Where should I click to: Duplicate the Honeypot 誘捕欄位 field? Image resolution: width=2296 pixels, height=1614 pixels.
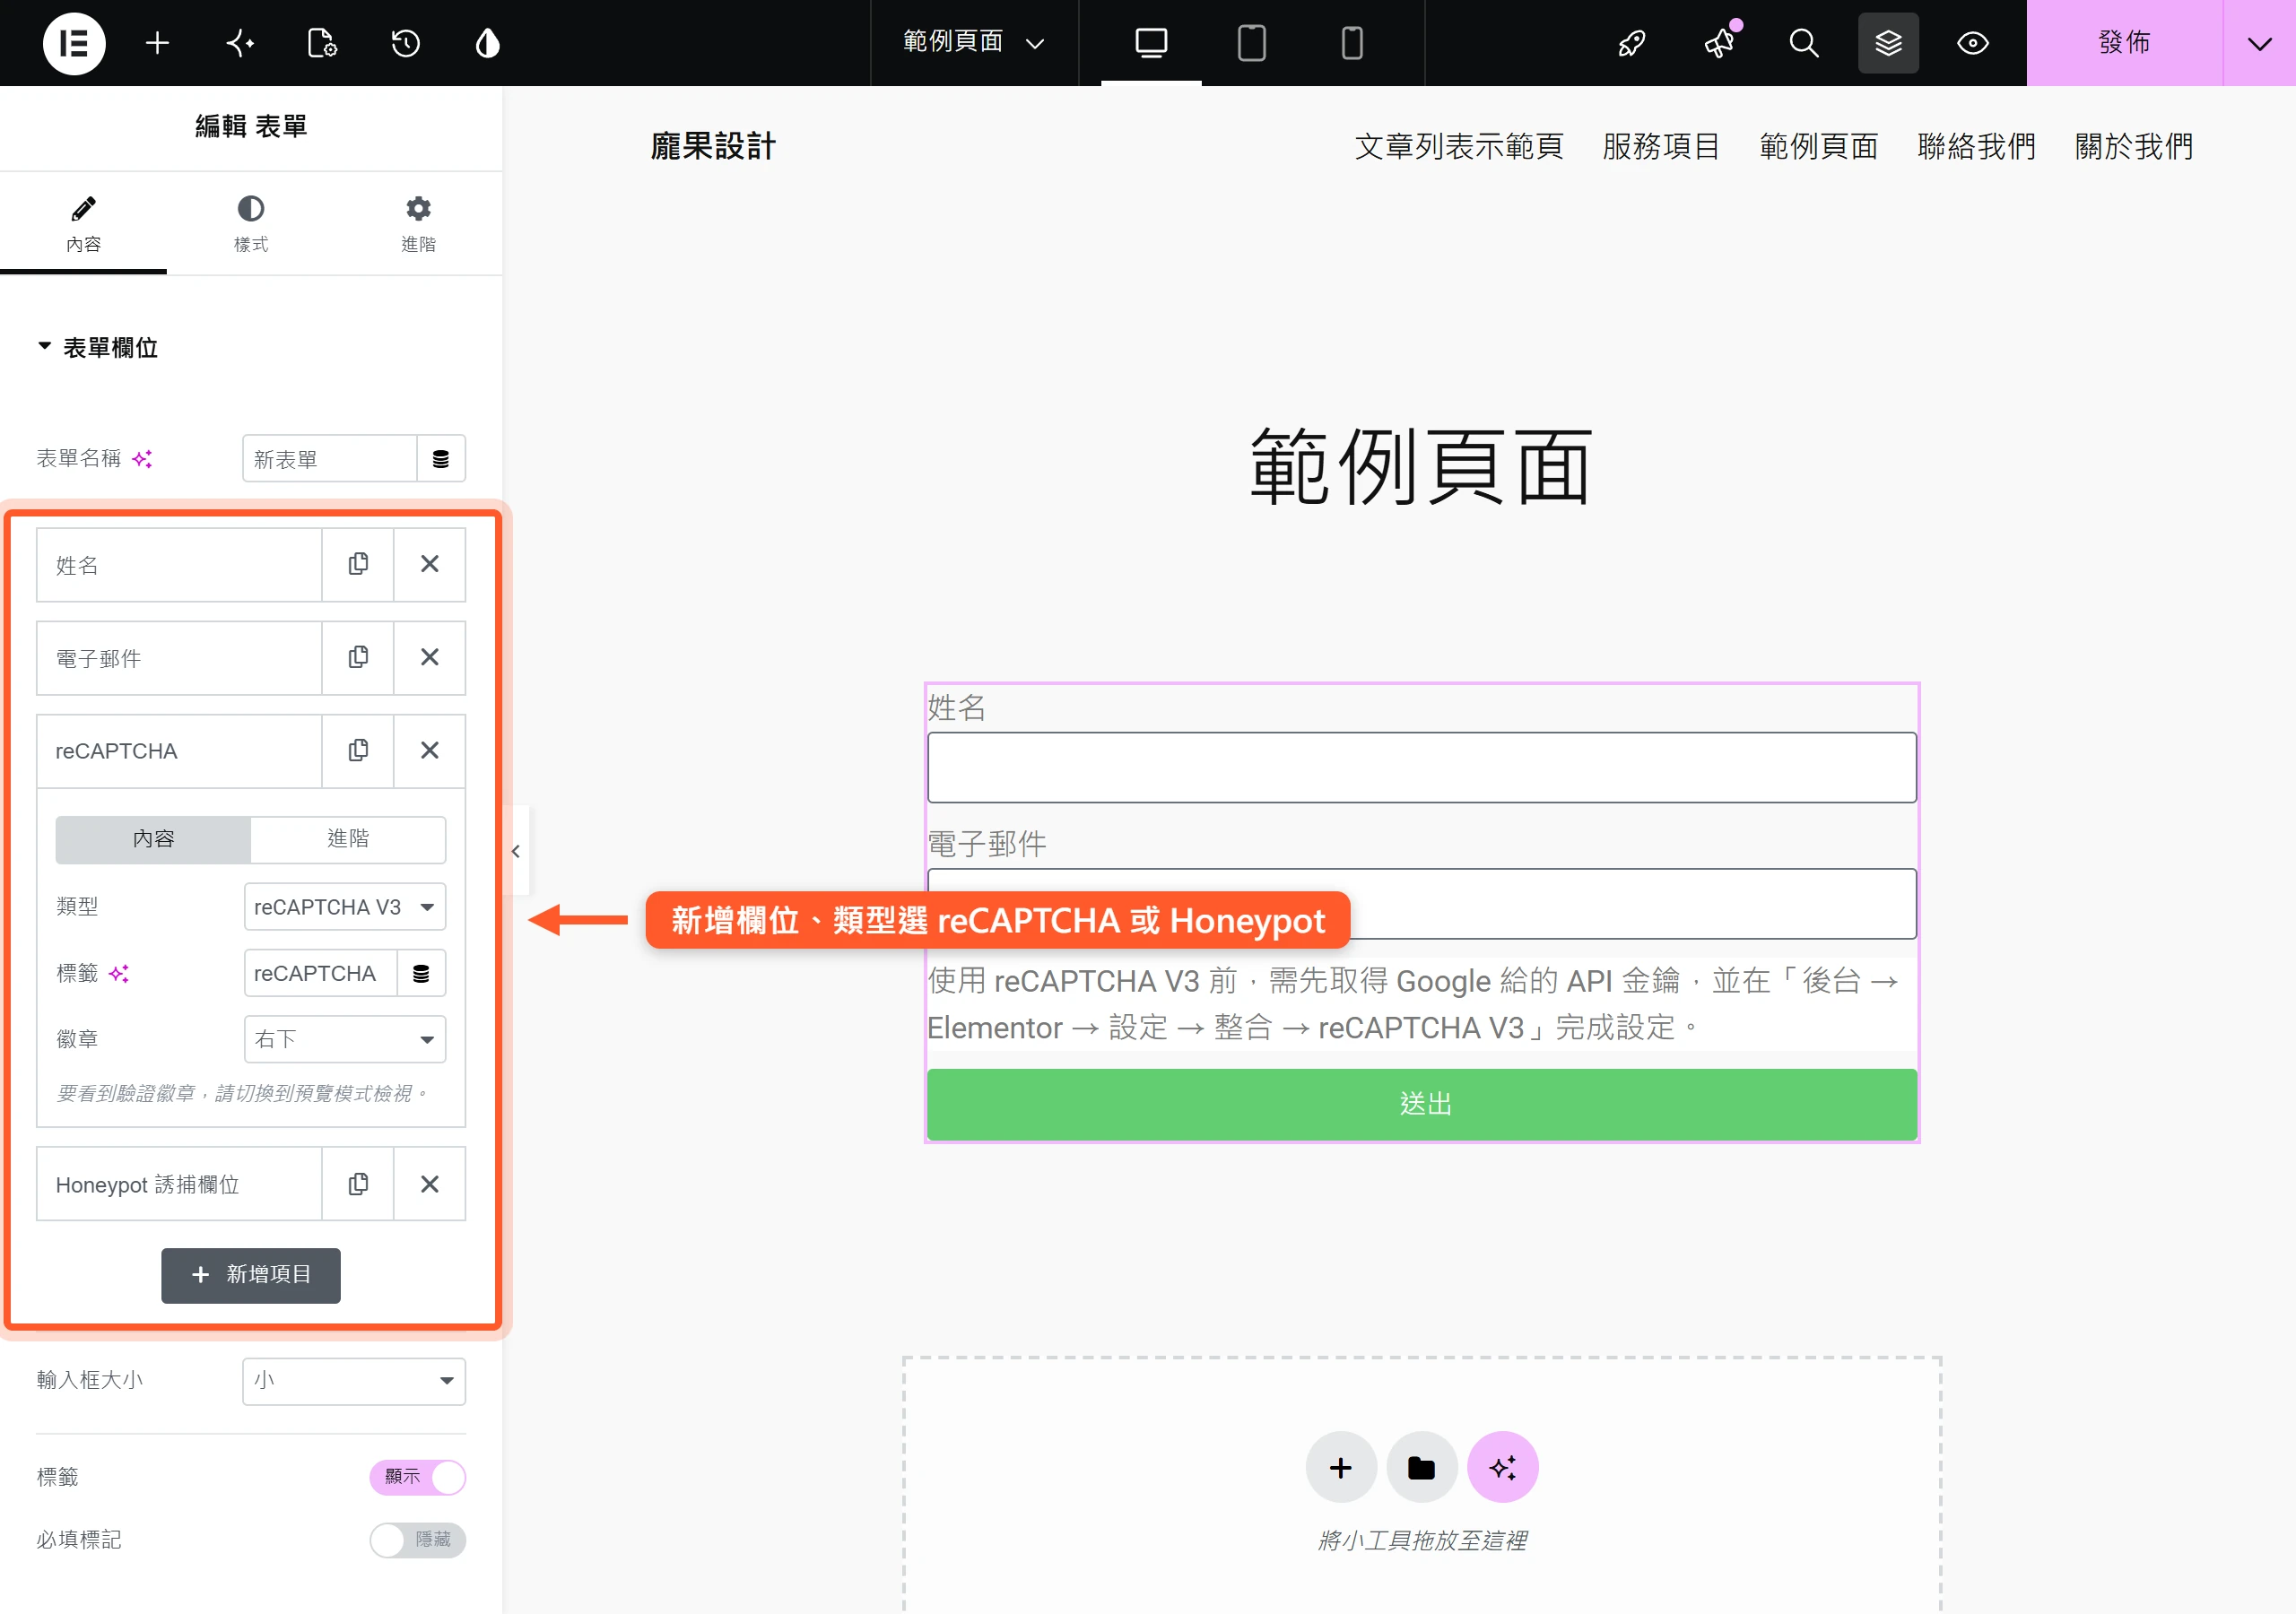pyautogui.click(x=358, y=1185)
